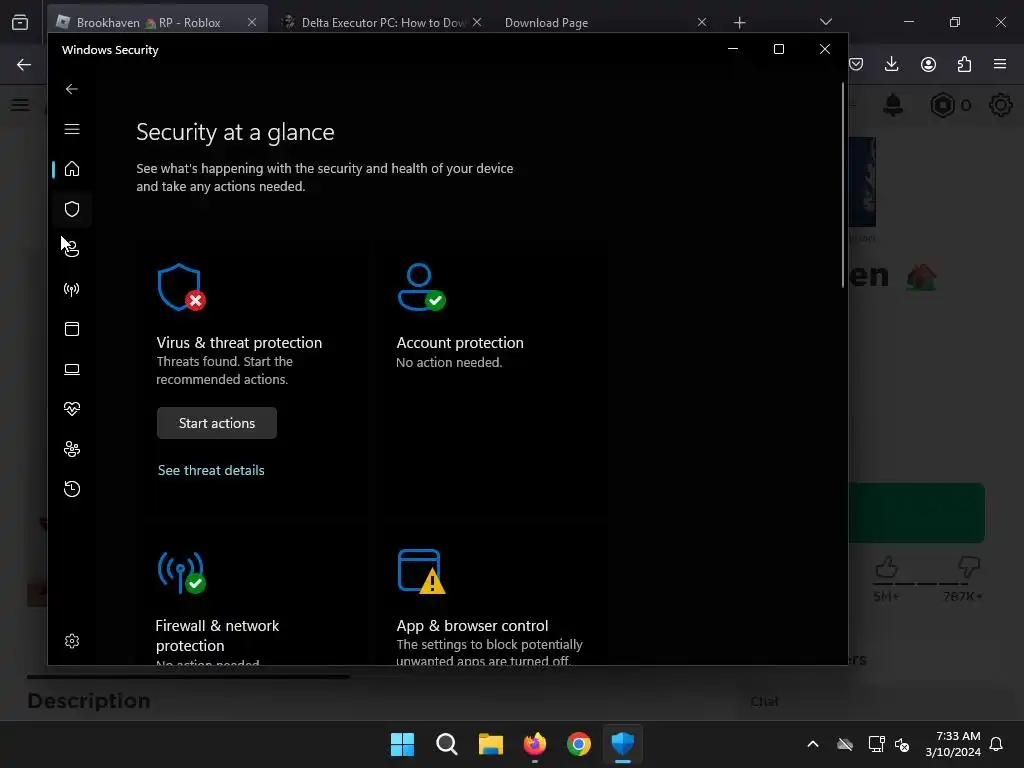
Task: Go back using Windows Security back arrow
Action: 72,89
